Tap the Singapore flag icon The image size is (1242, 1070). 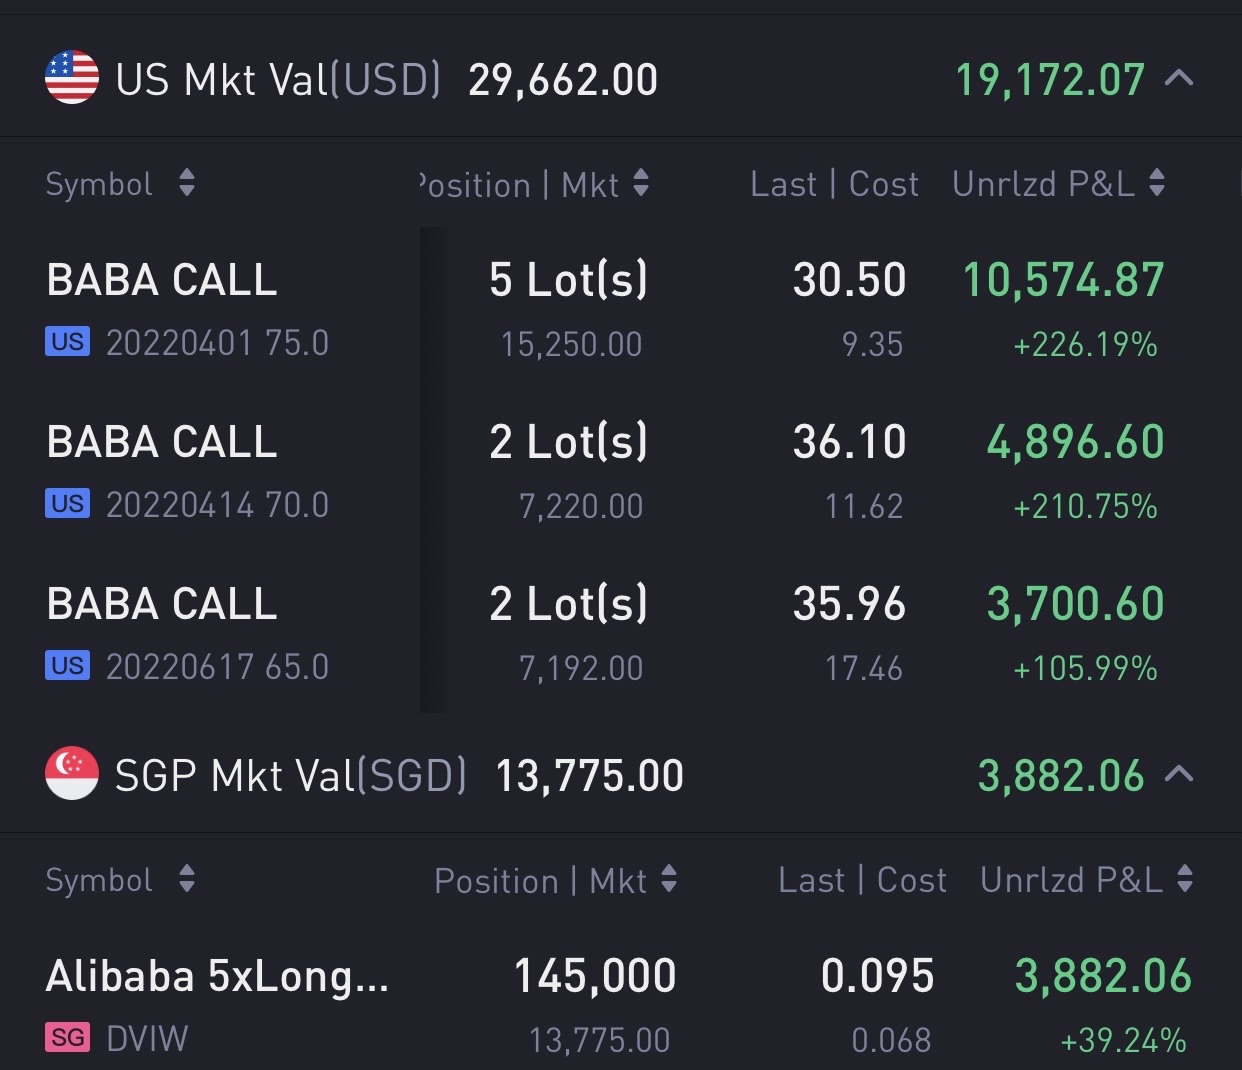[72, 774]
